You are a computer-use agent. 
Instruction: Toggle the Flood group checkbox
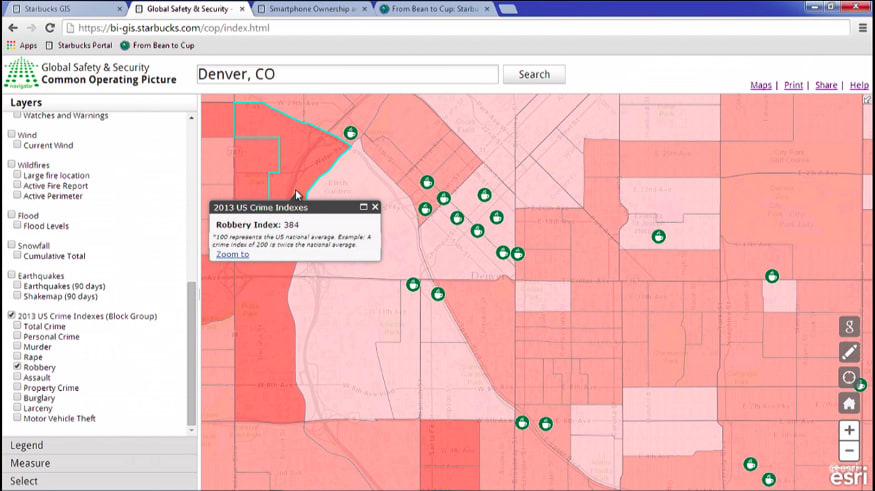click(x=11, y=214)
